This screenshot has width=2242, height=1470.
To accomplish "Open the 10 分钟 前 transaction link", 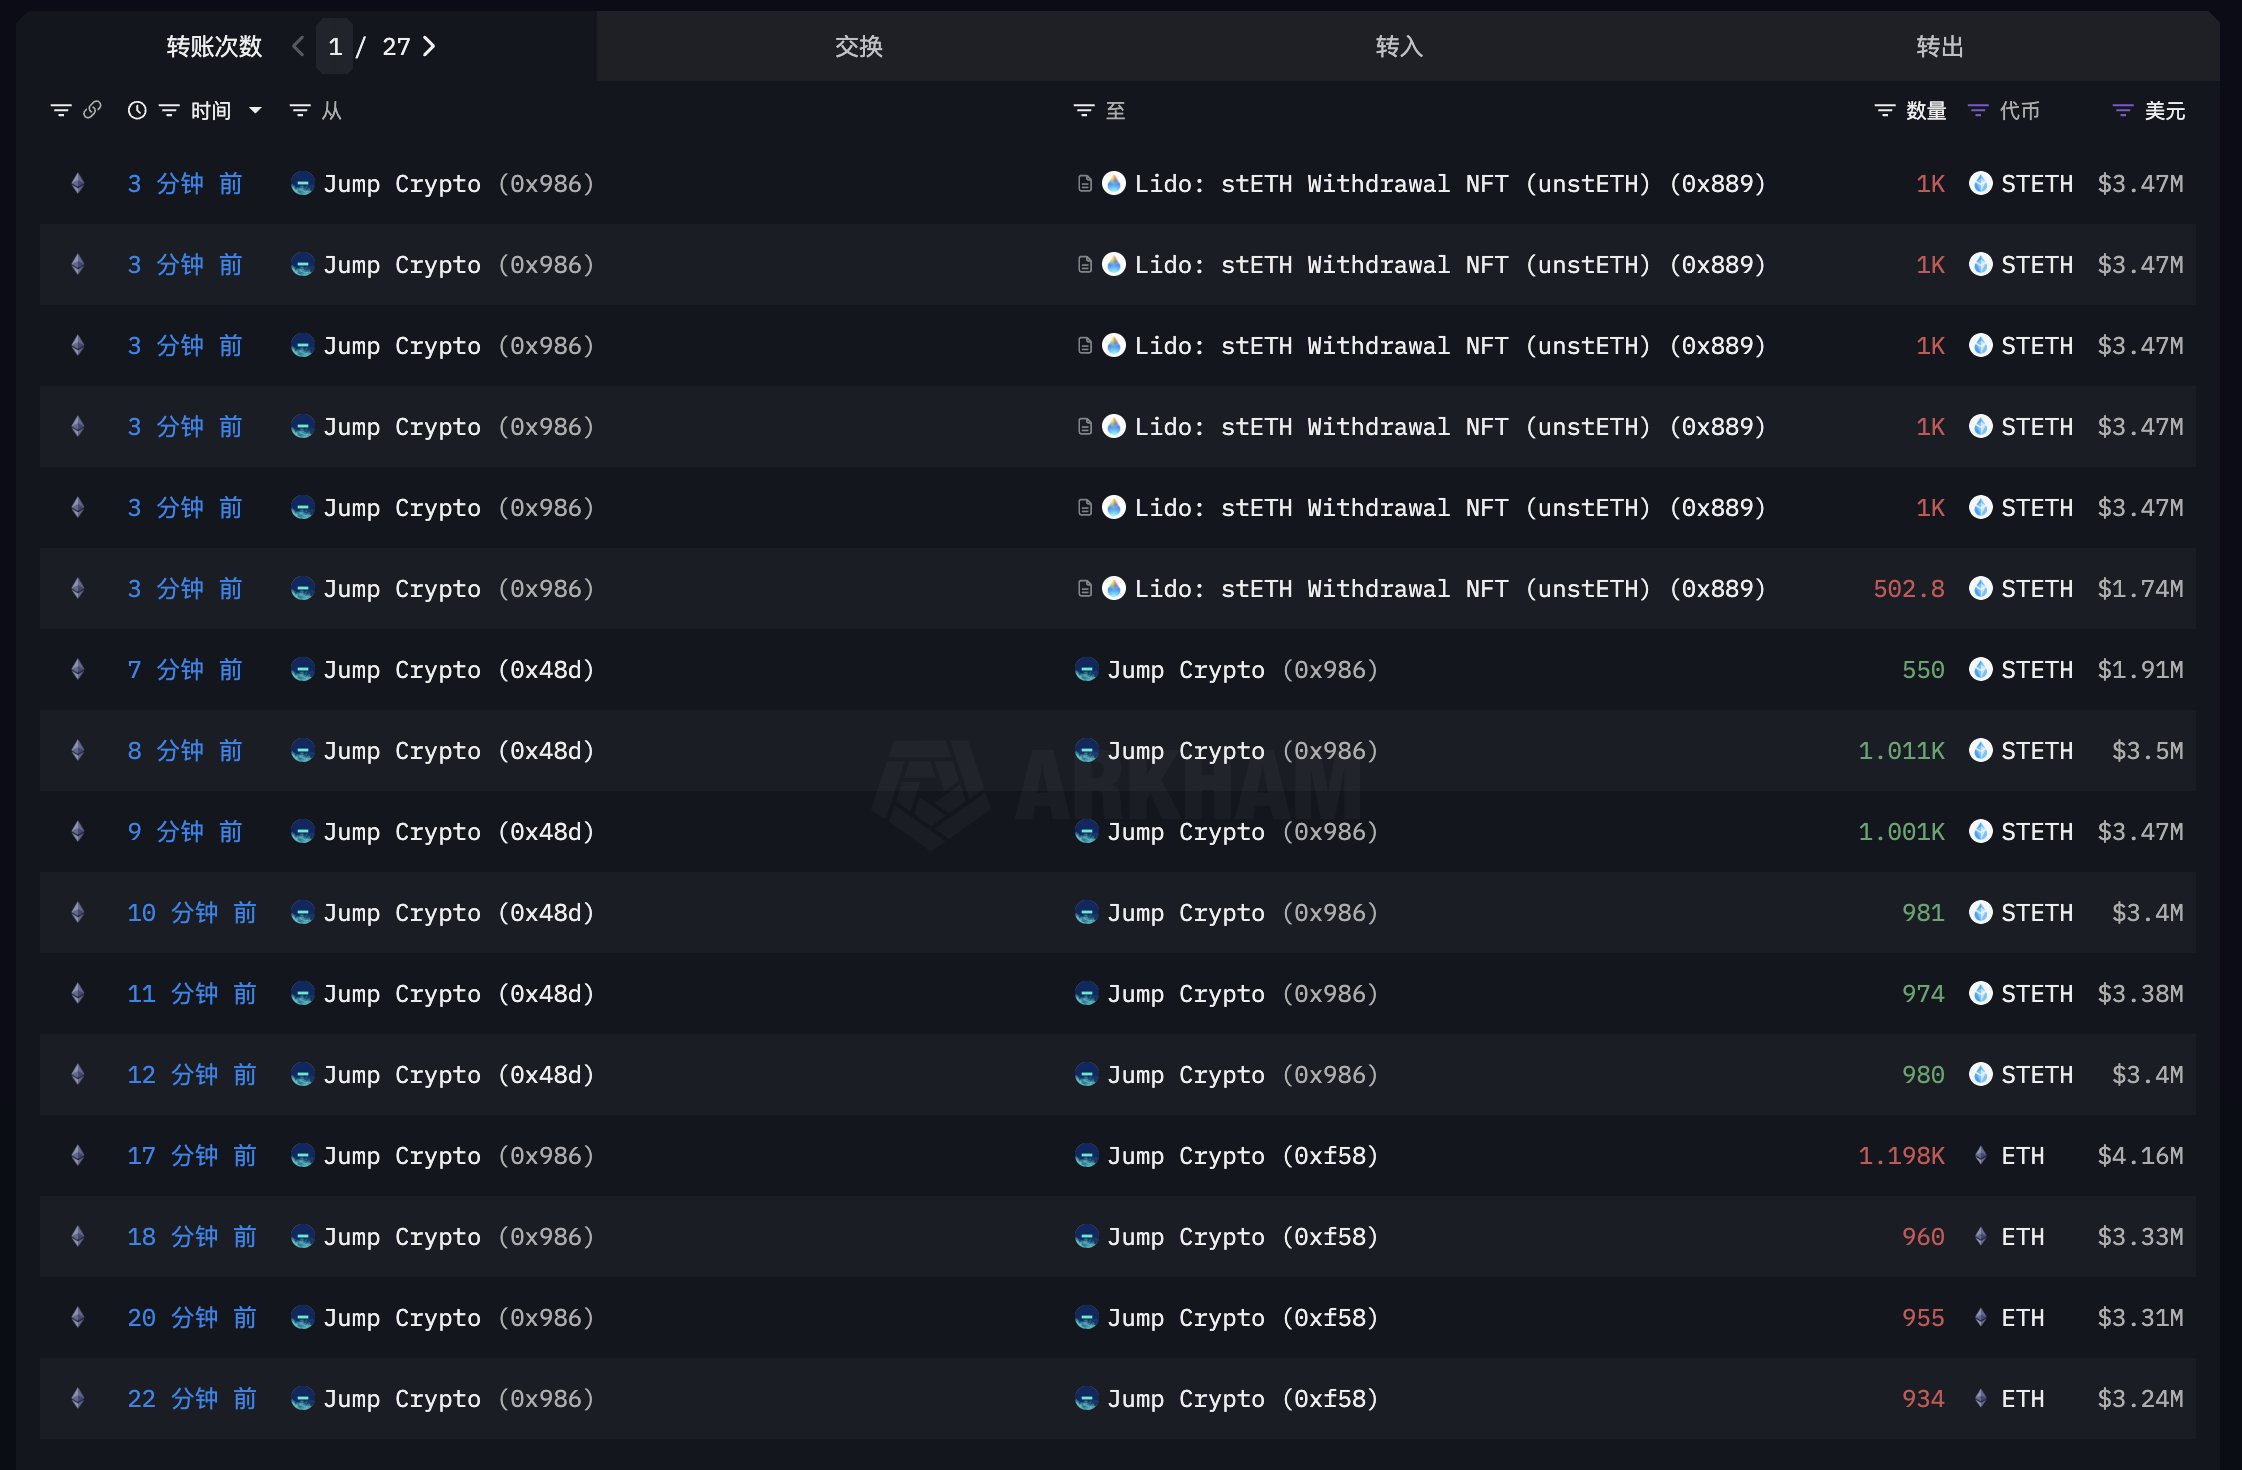I will pos(192,912).
